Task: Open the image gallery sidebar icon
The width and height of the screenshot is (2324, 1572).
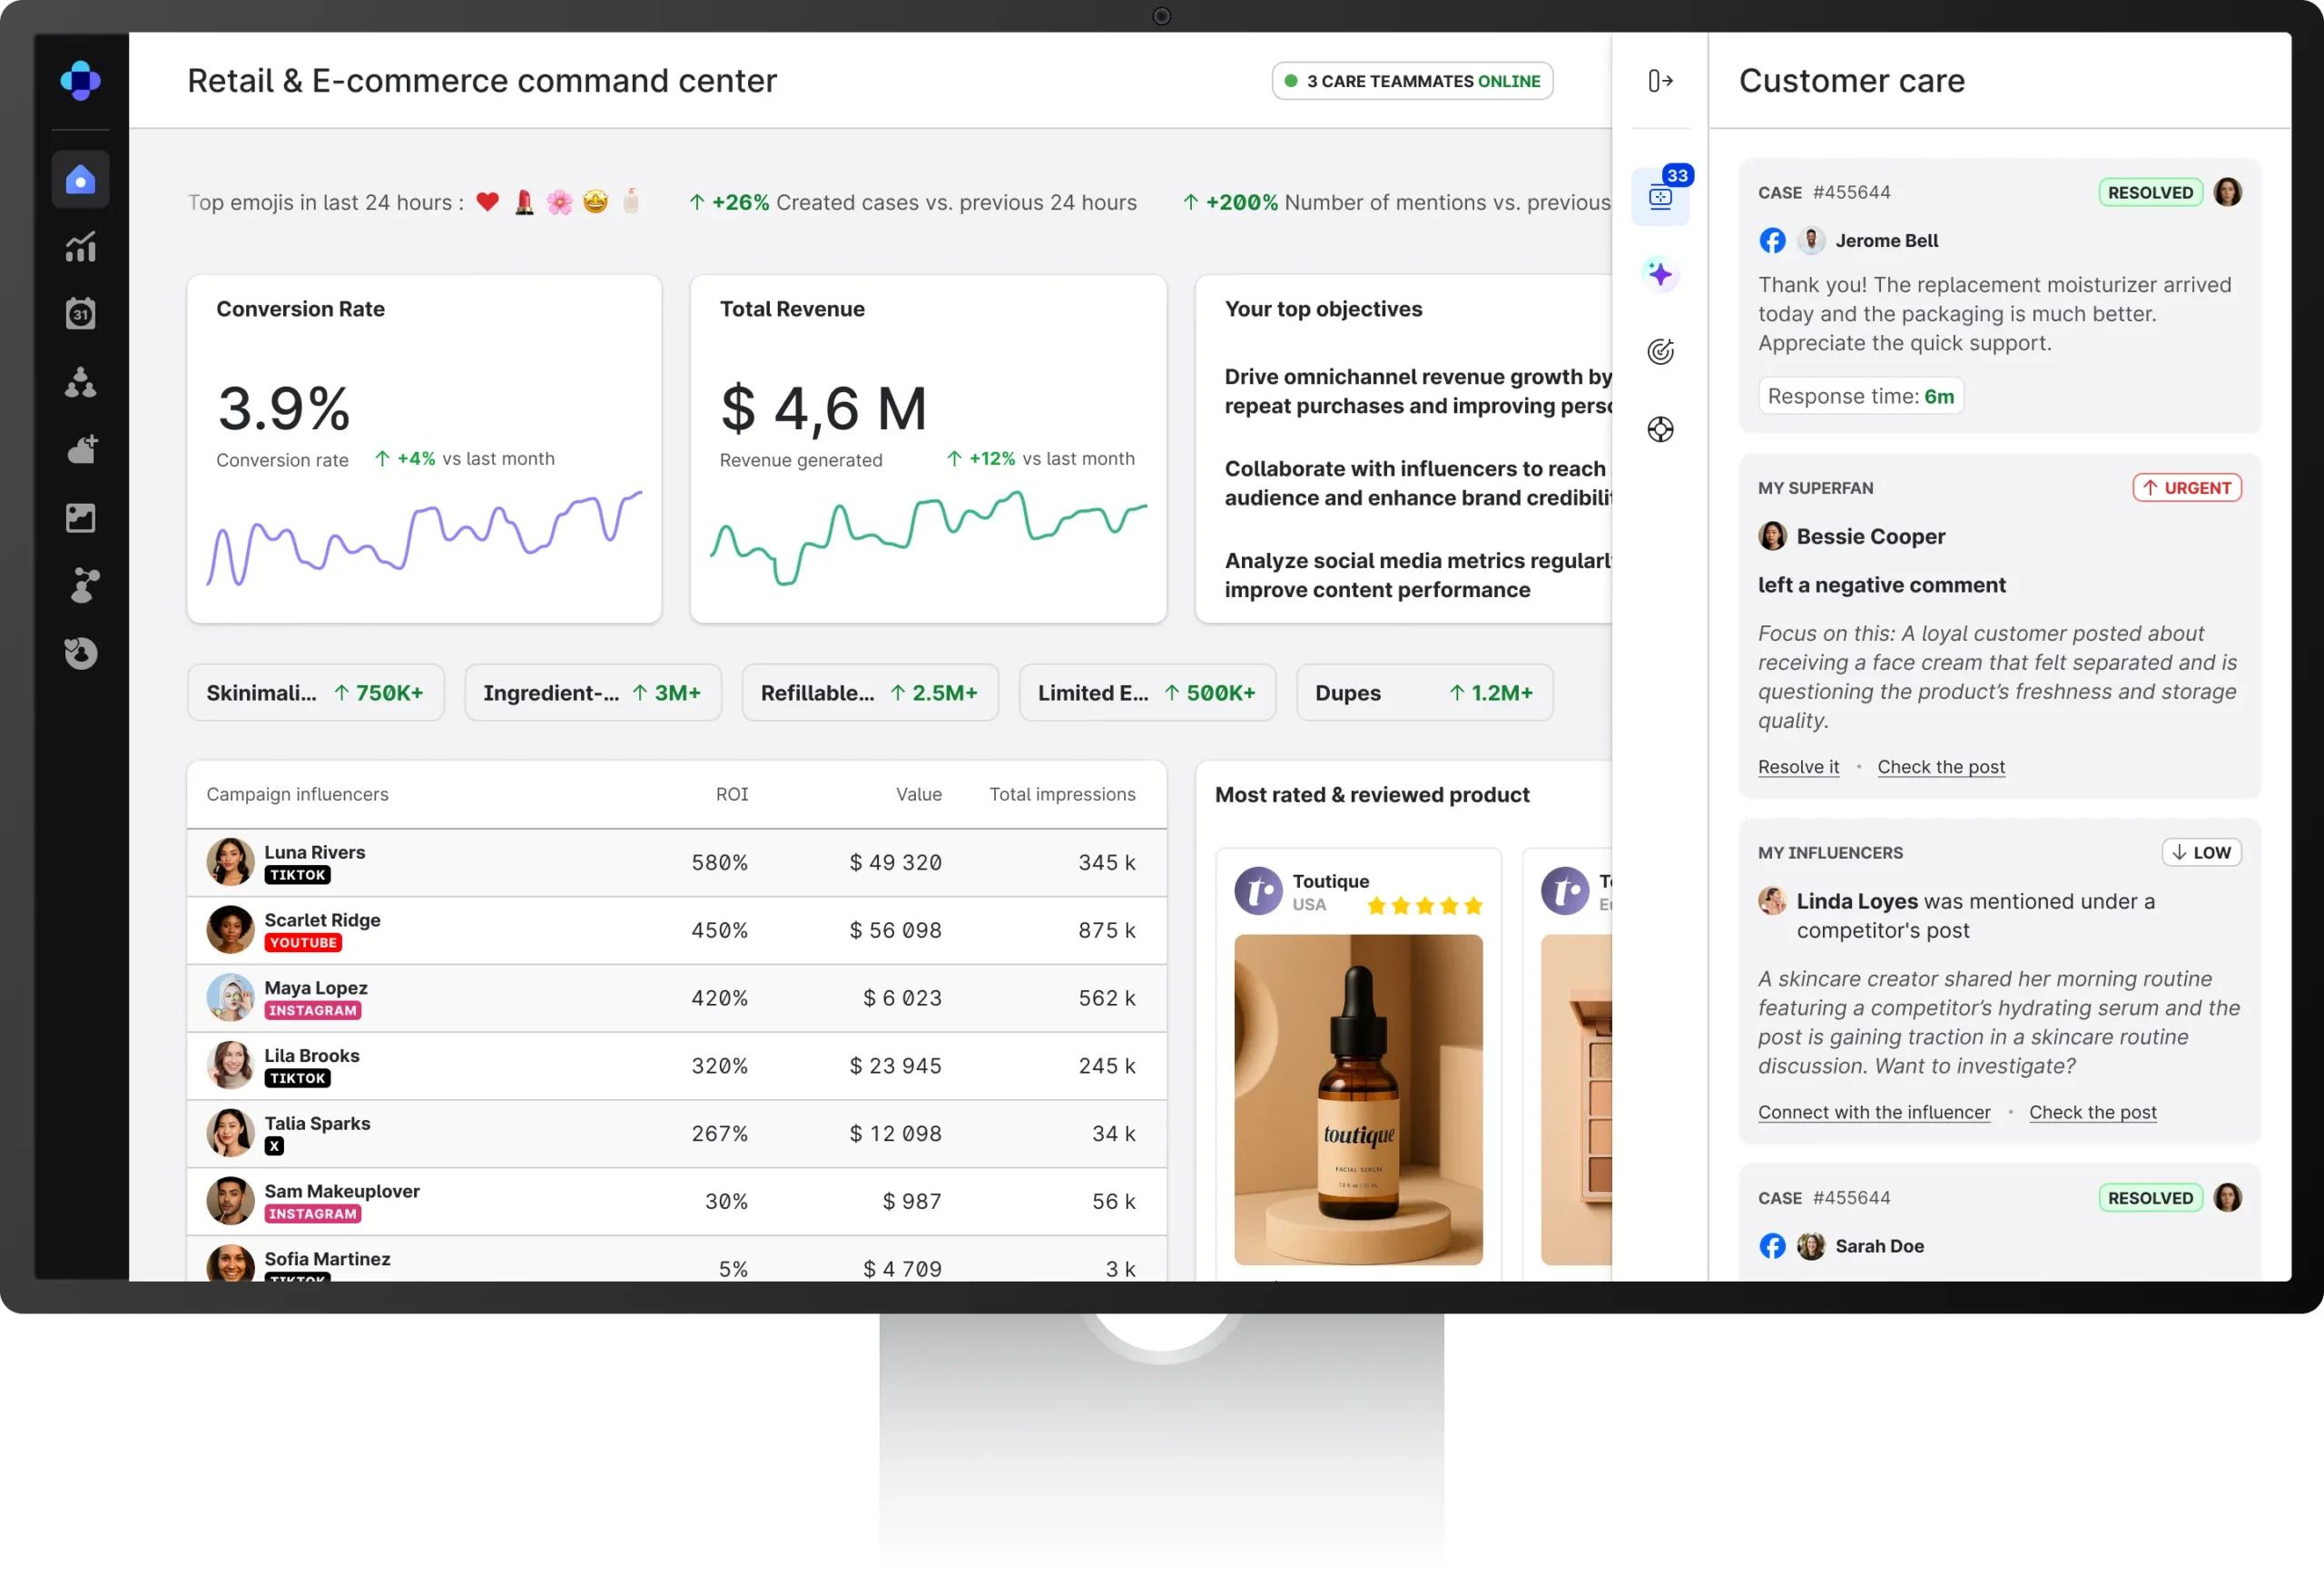Action: 80,518
